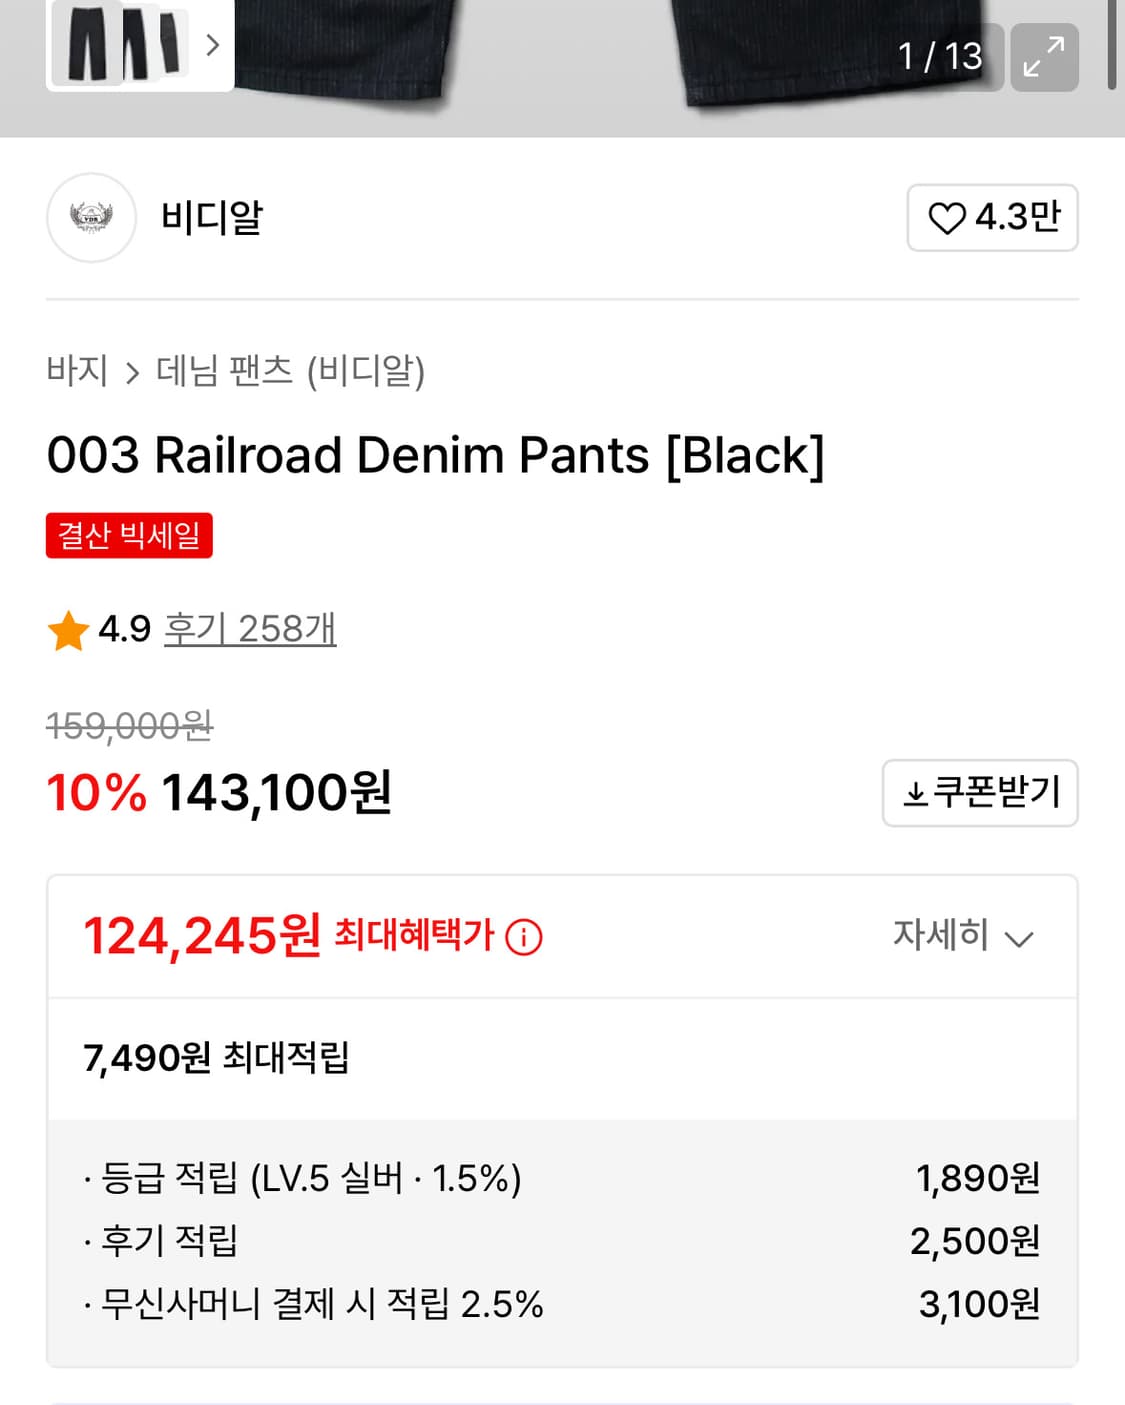The height and width of the screenshot is (1405, 1125).
Task: Toggle the heart like button showing 4.3만
Action: click(991, 217)
